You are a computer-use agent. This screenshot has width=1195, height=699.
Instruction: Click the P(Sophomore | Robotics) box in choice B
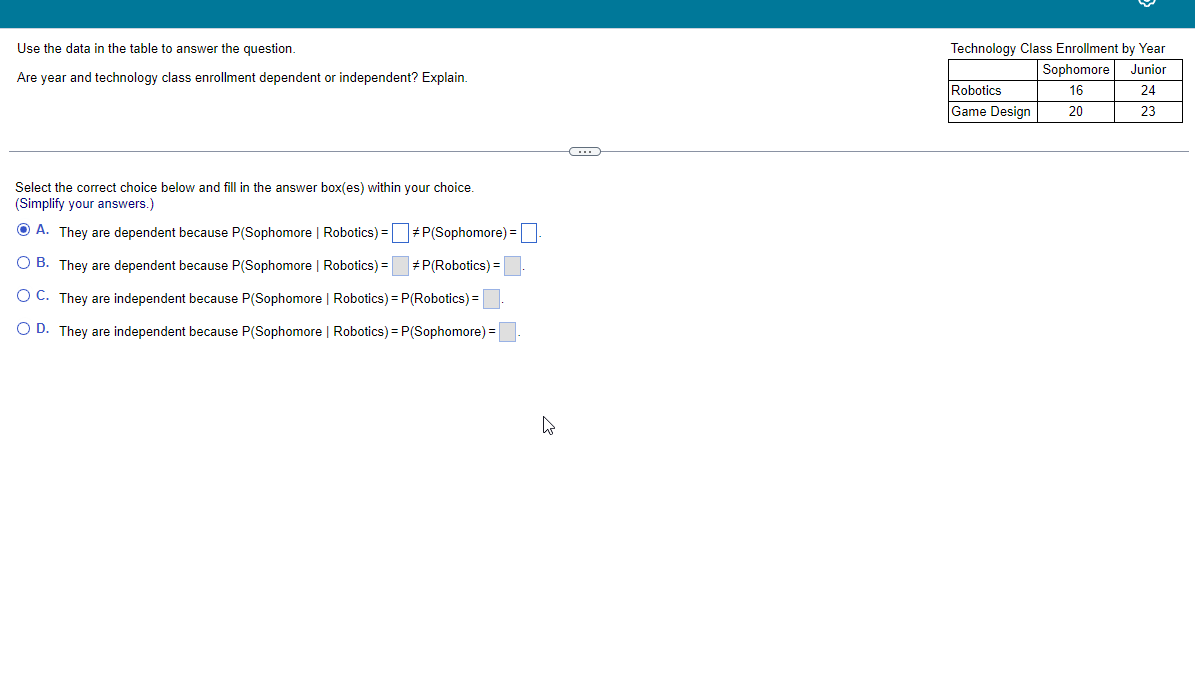(x=399, y=265)
